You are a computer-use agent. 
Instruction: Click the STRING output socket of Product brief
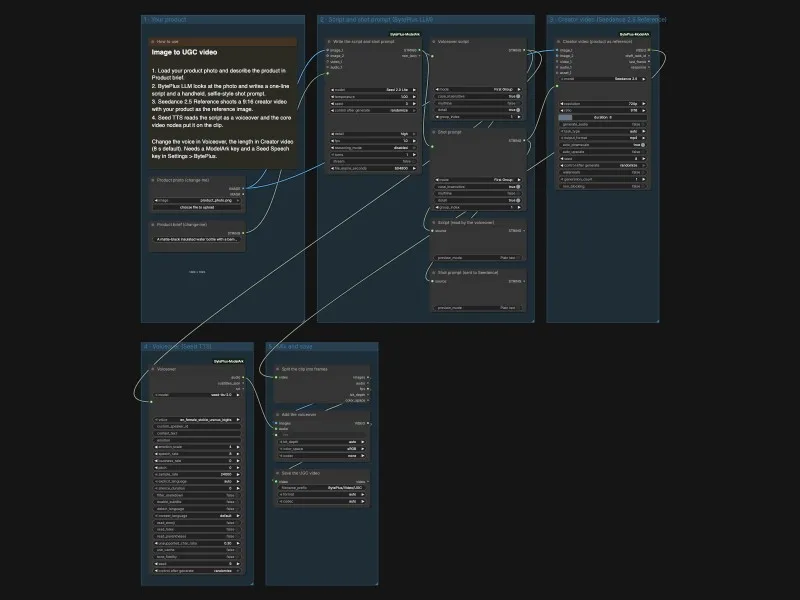pos(243,233)
